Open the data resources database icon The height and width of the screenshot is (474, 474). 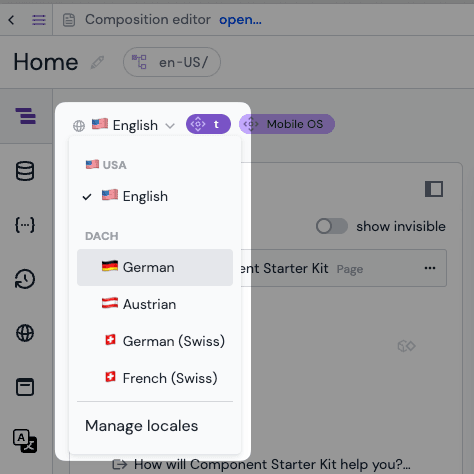coord(25,171)
